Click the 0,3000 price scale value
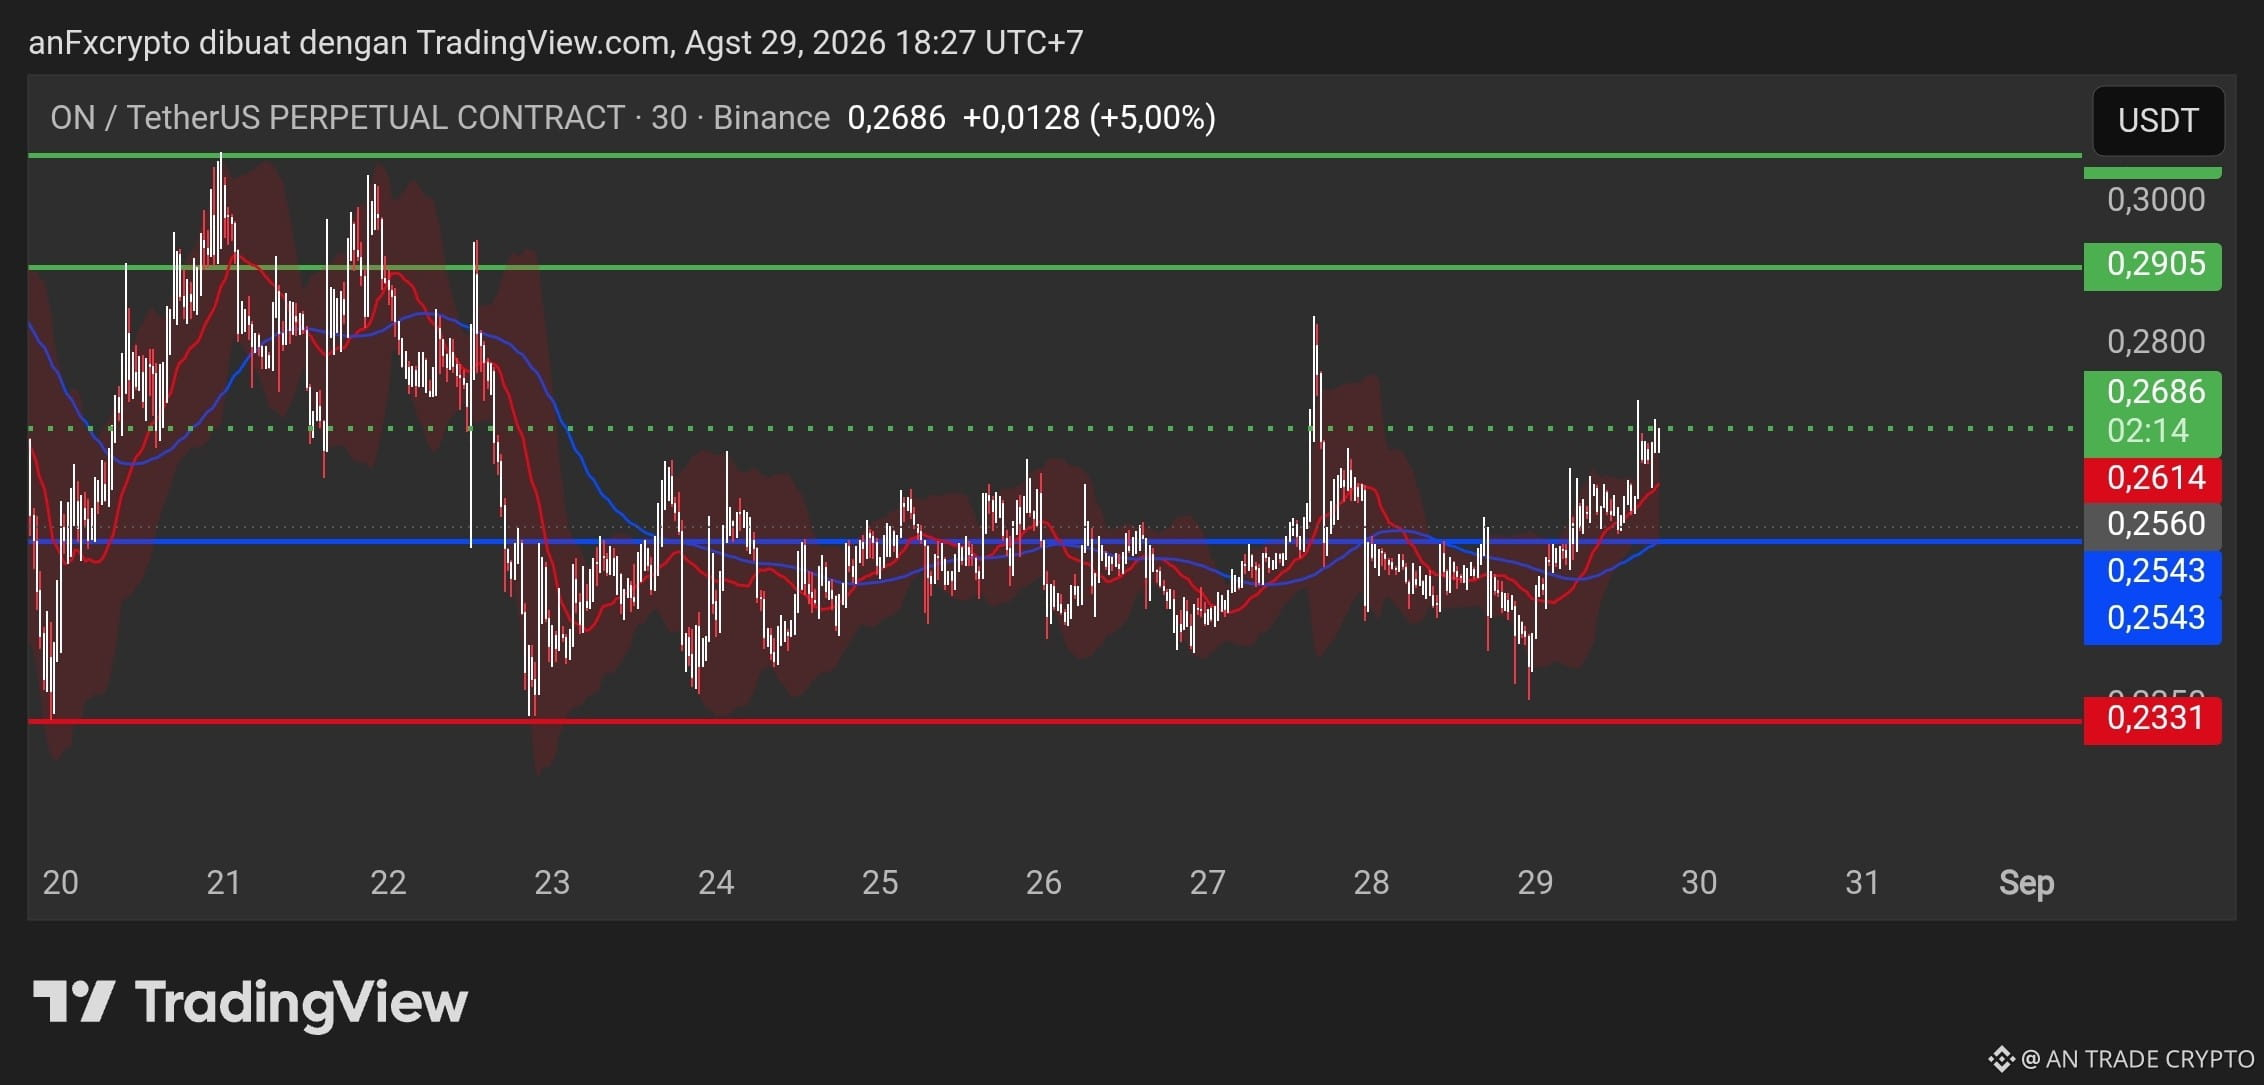 pos(2156,200)
